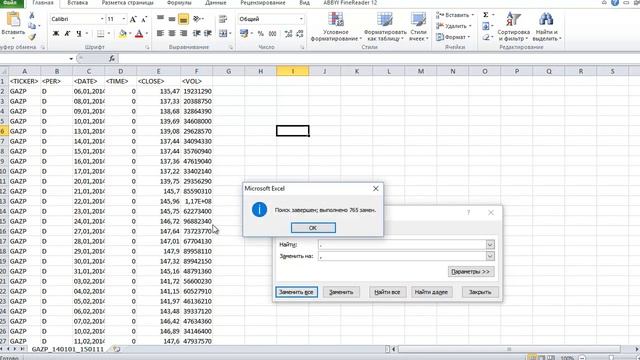
Task: Align cell text right
Action: pos(183,33)
